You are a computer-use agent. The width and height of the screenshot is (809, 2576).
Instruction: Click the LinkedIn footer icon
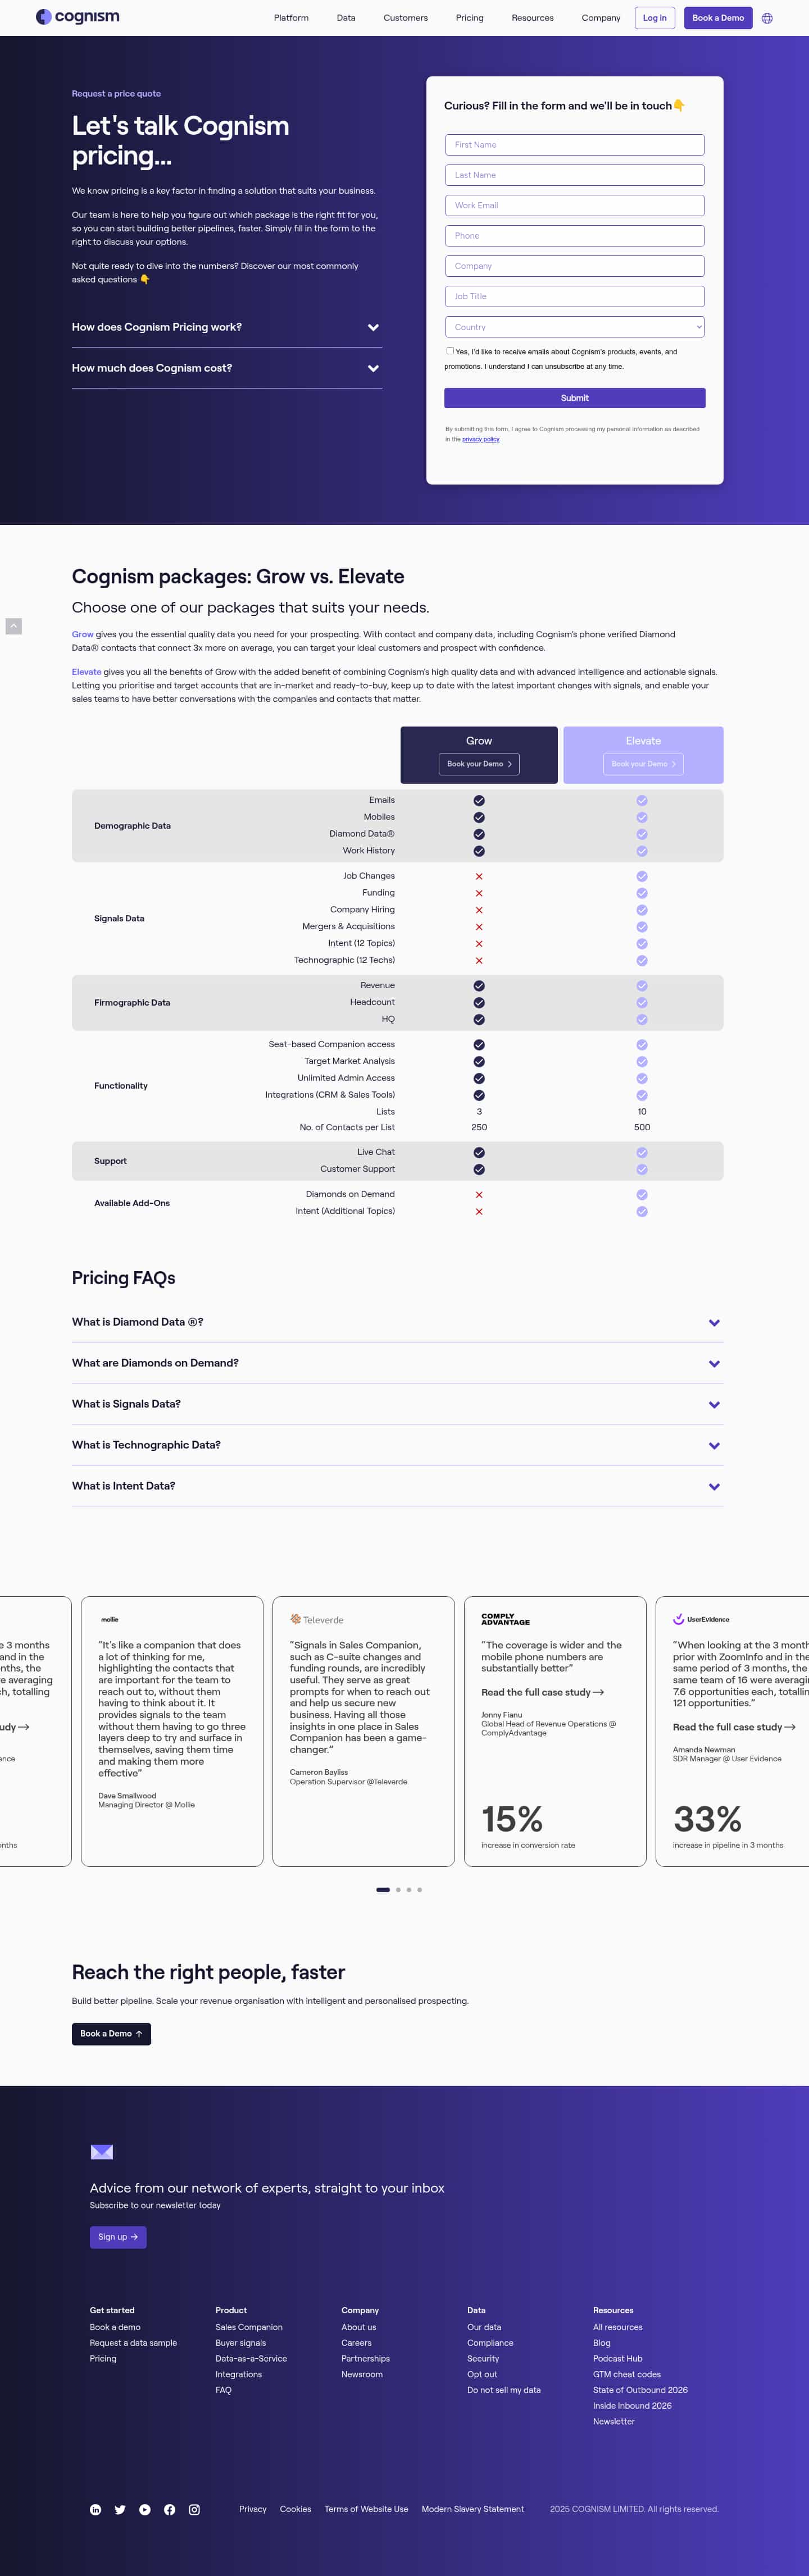tap(96, 2509)
